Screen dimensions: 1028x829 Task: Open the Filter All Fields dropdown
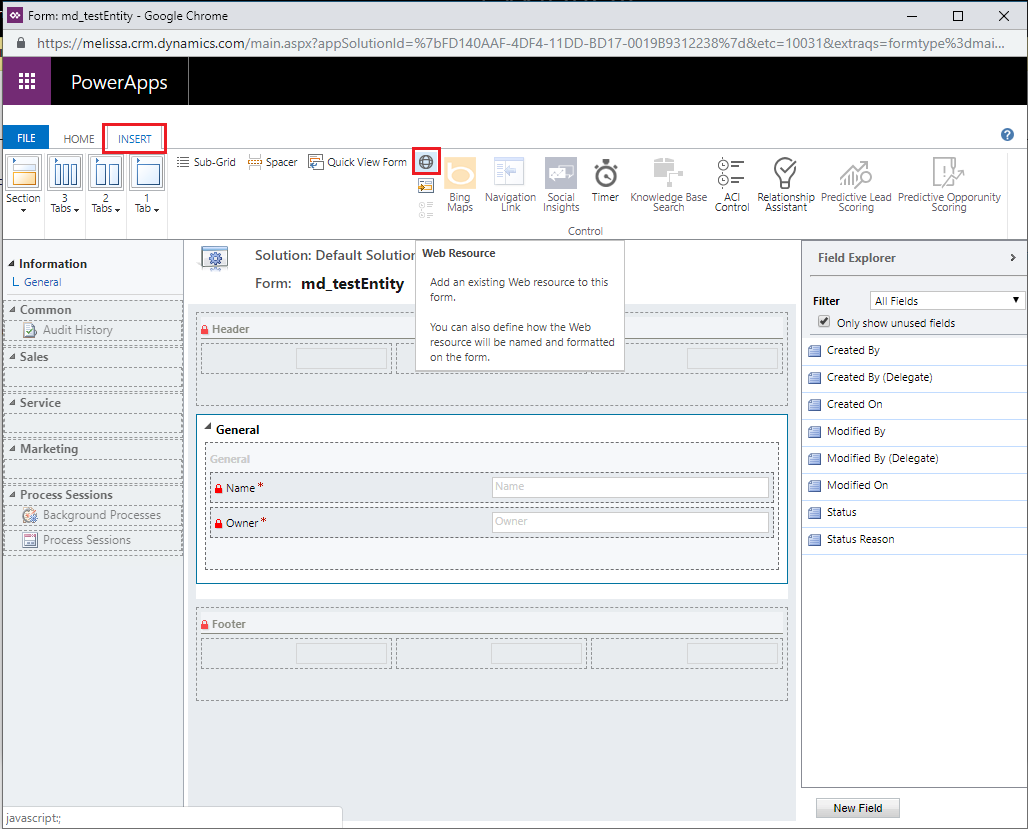click(x=947, y=300)
